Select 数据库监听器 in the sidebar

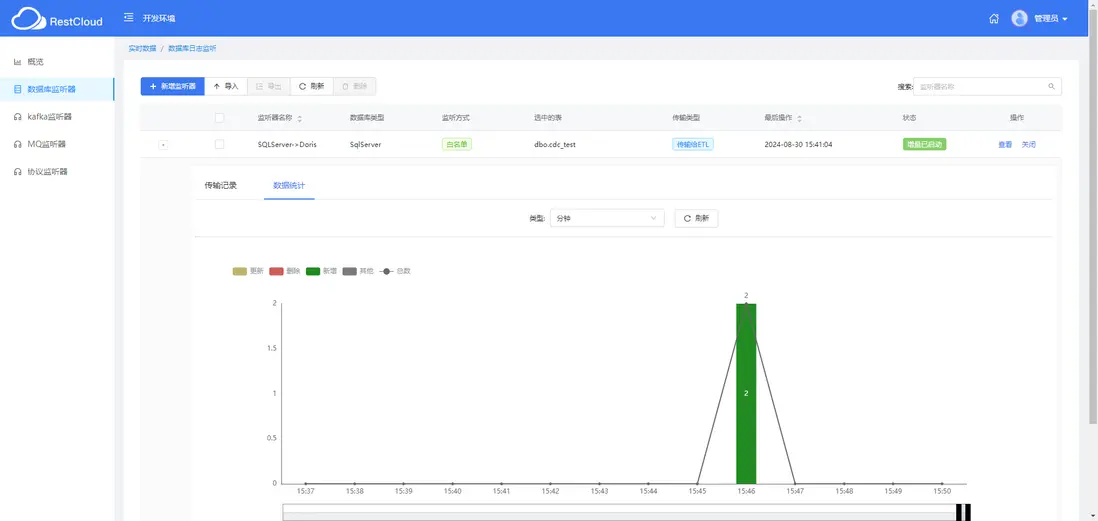[57, 89]
